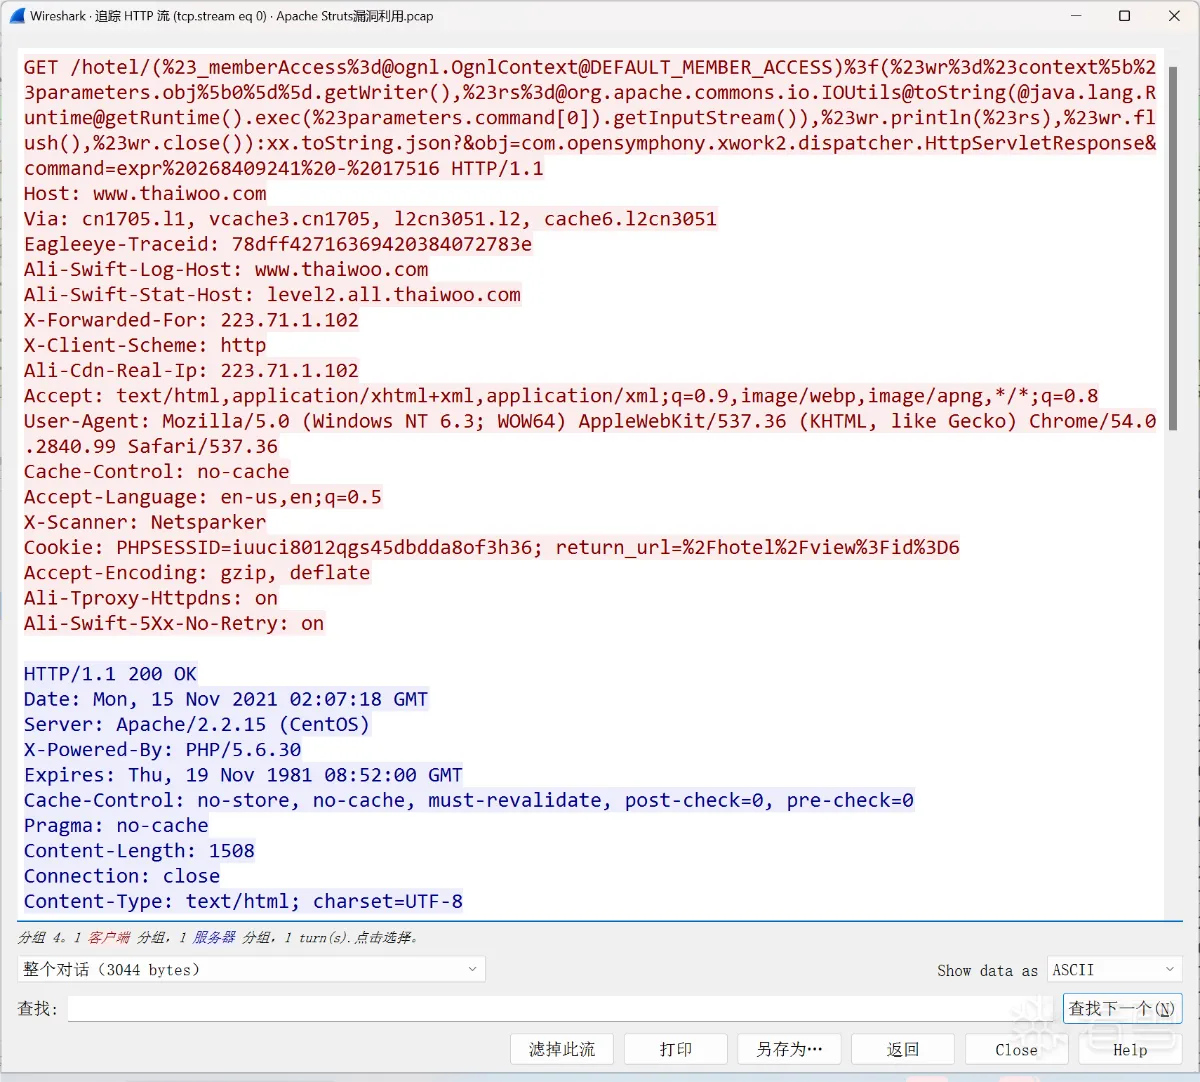Click the Via: cn1705.l1 header line
The height and width of the screenshot is (1082, 1200).
pos(370,219)
